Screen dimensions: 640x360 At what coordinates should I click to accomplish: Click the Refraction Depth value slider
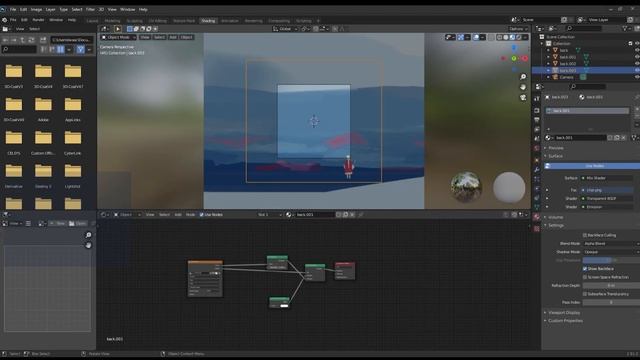(x=611, y=285)
